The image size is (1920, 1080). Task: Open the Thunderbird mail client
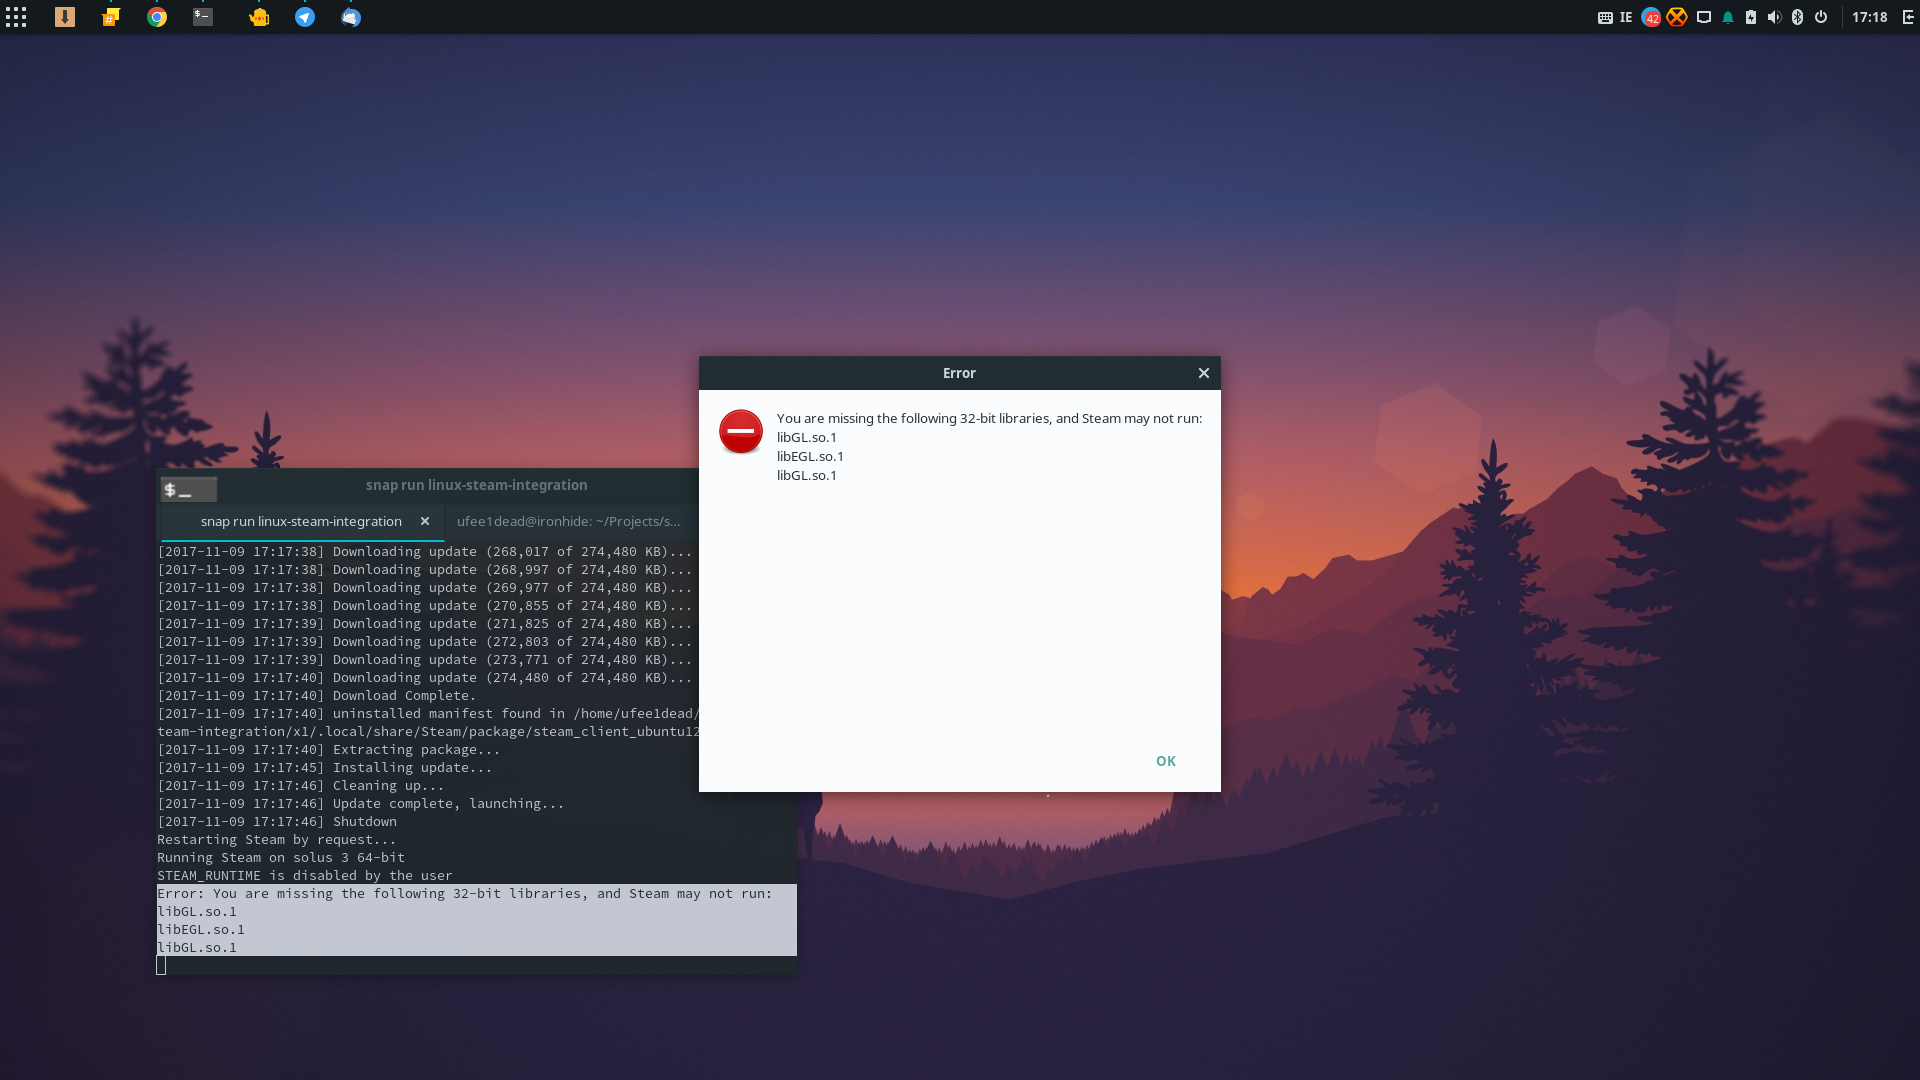tap(351, 17)
